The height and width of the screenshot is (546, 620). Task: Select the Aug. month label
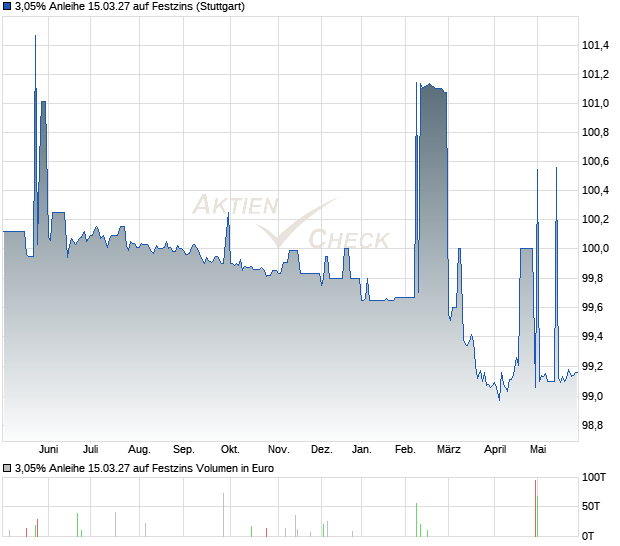pyautogui.click(x=139, y=450)
